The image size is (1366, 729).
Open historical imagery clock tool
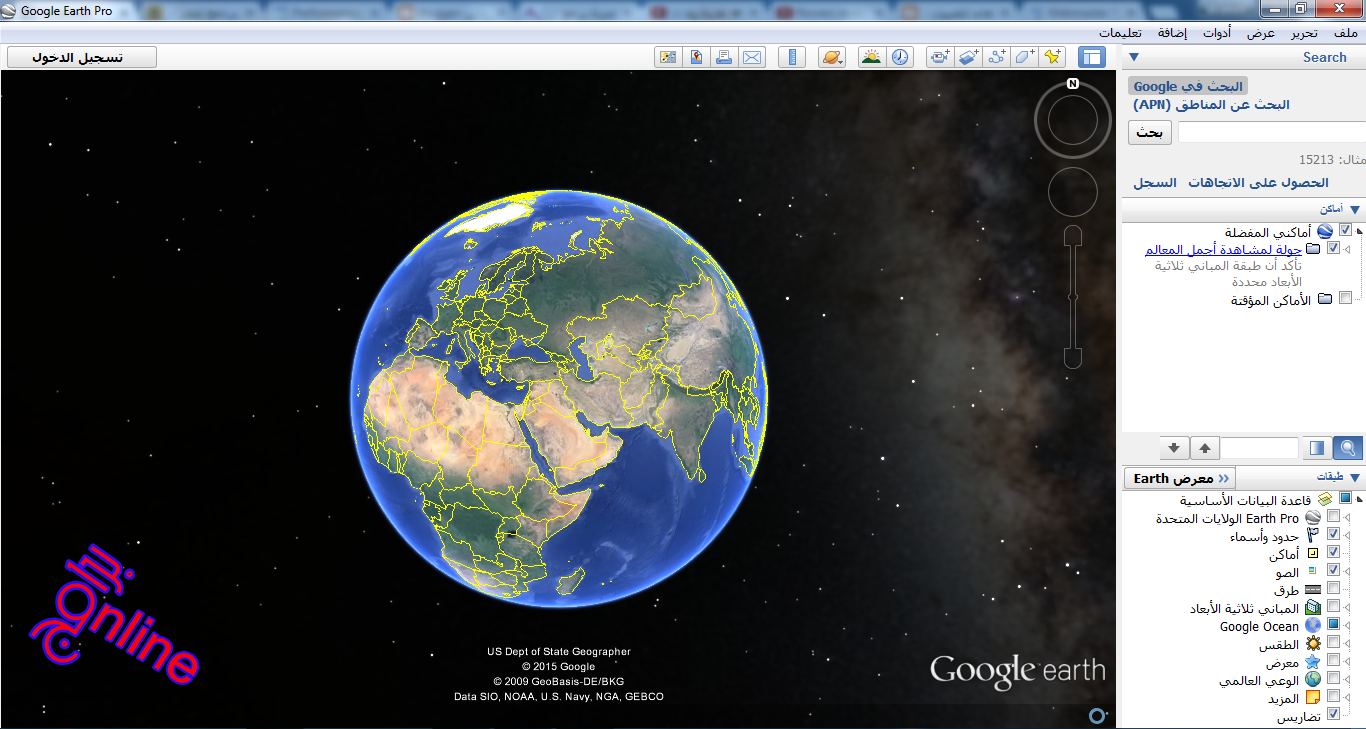[x=901, y=57]
